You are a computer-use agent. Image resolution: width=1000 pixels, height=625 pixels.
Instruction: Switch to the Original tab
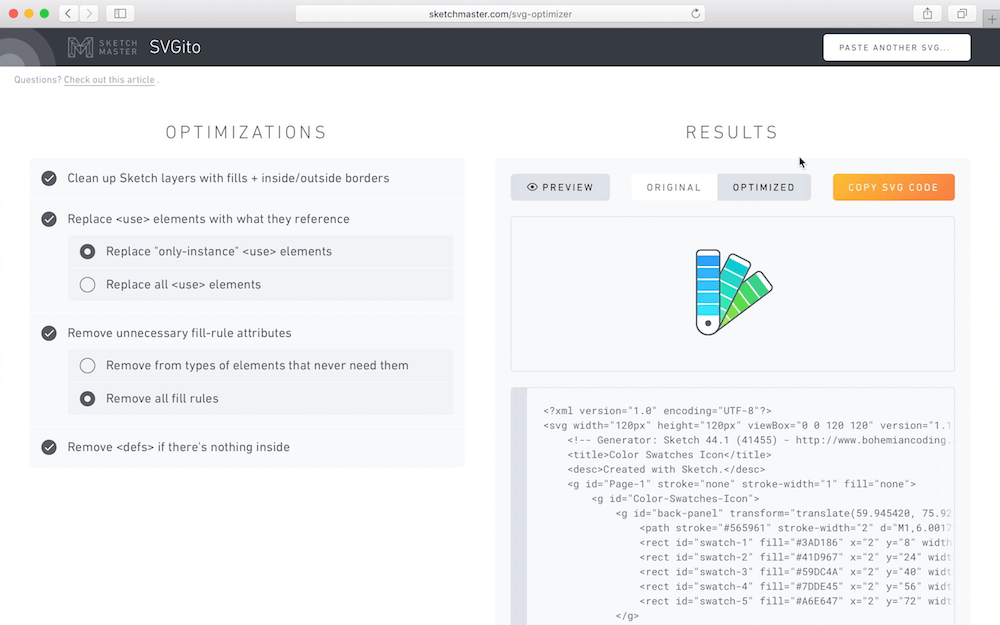point(674,187)
